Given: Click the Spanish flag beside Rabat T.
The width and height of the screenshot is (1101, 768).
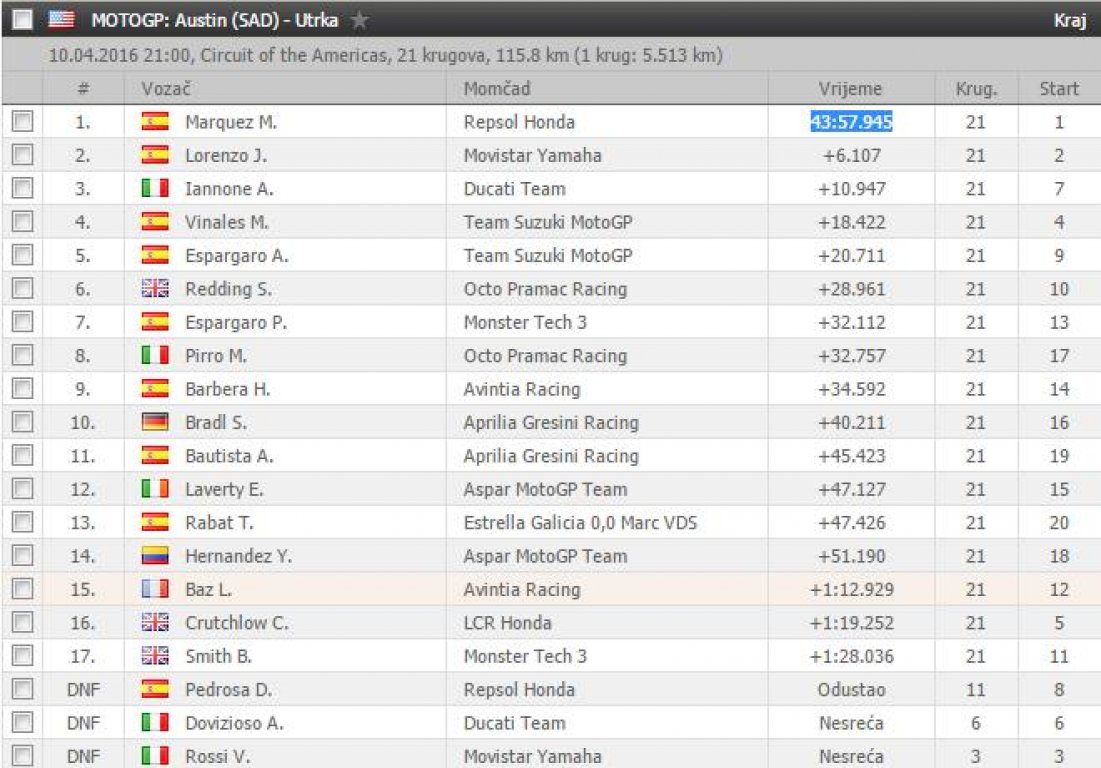Looking at the screenshot, I should [155, 522].
